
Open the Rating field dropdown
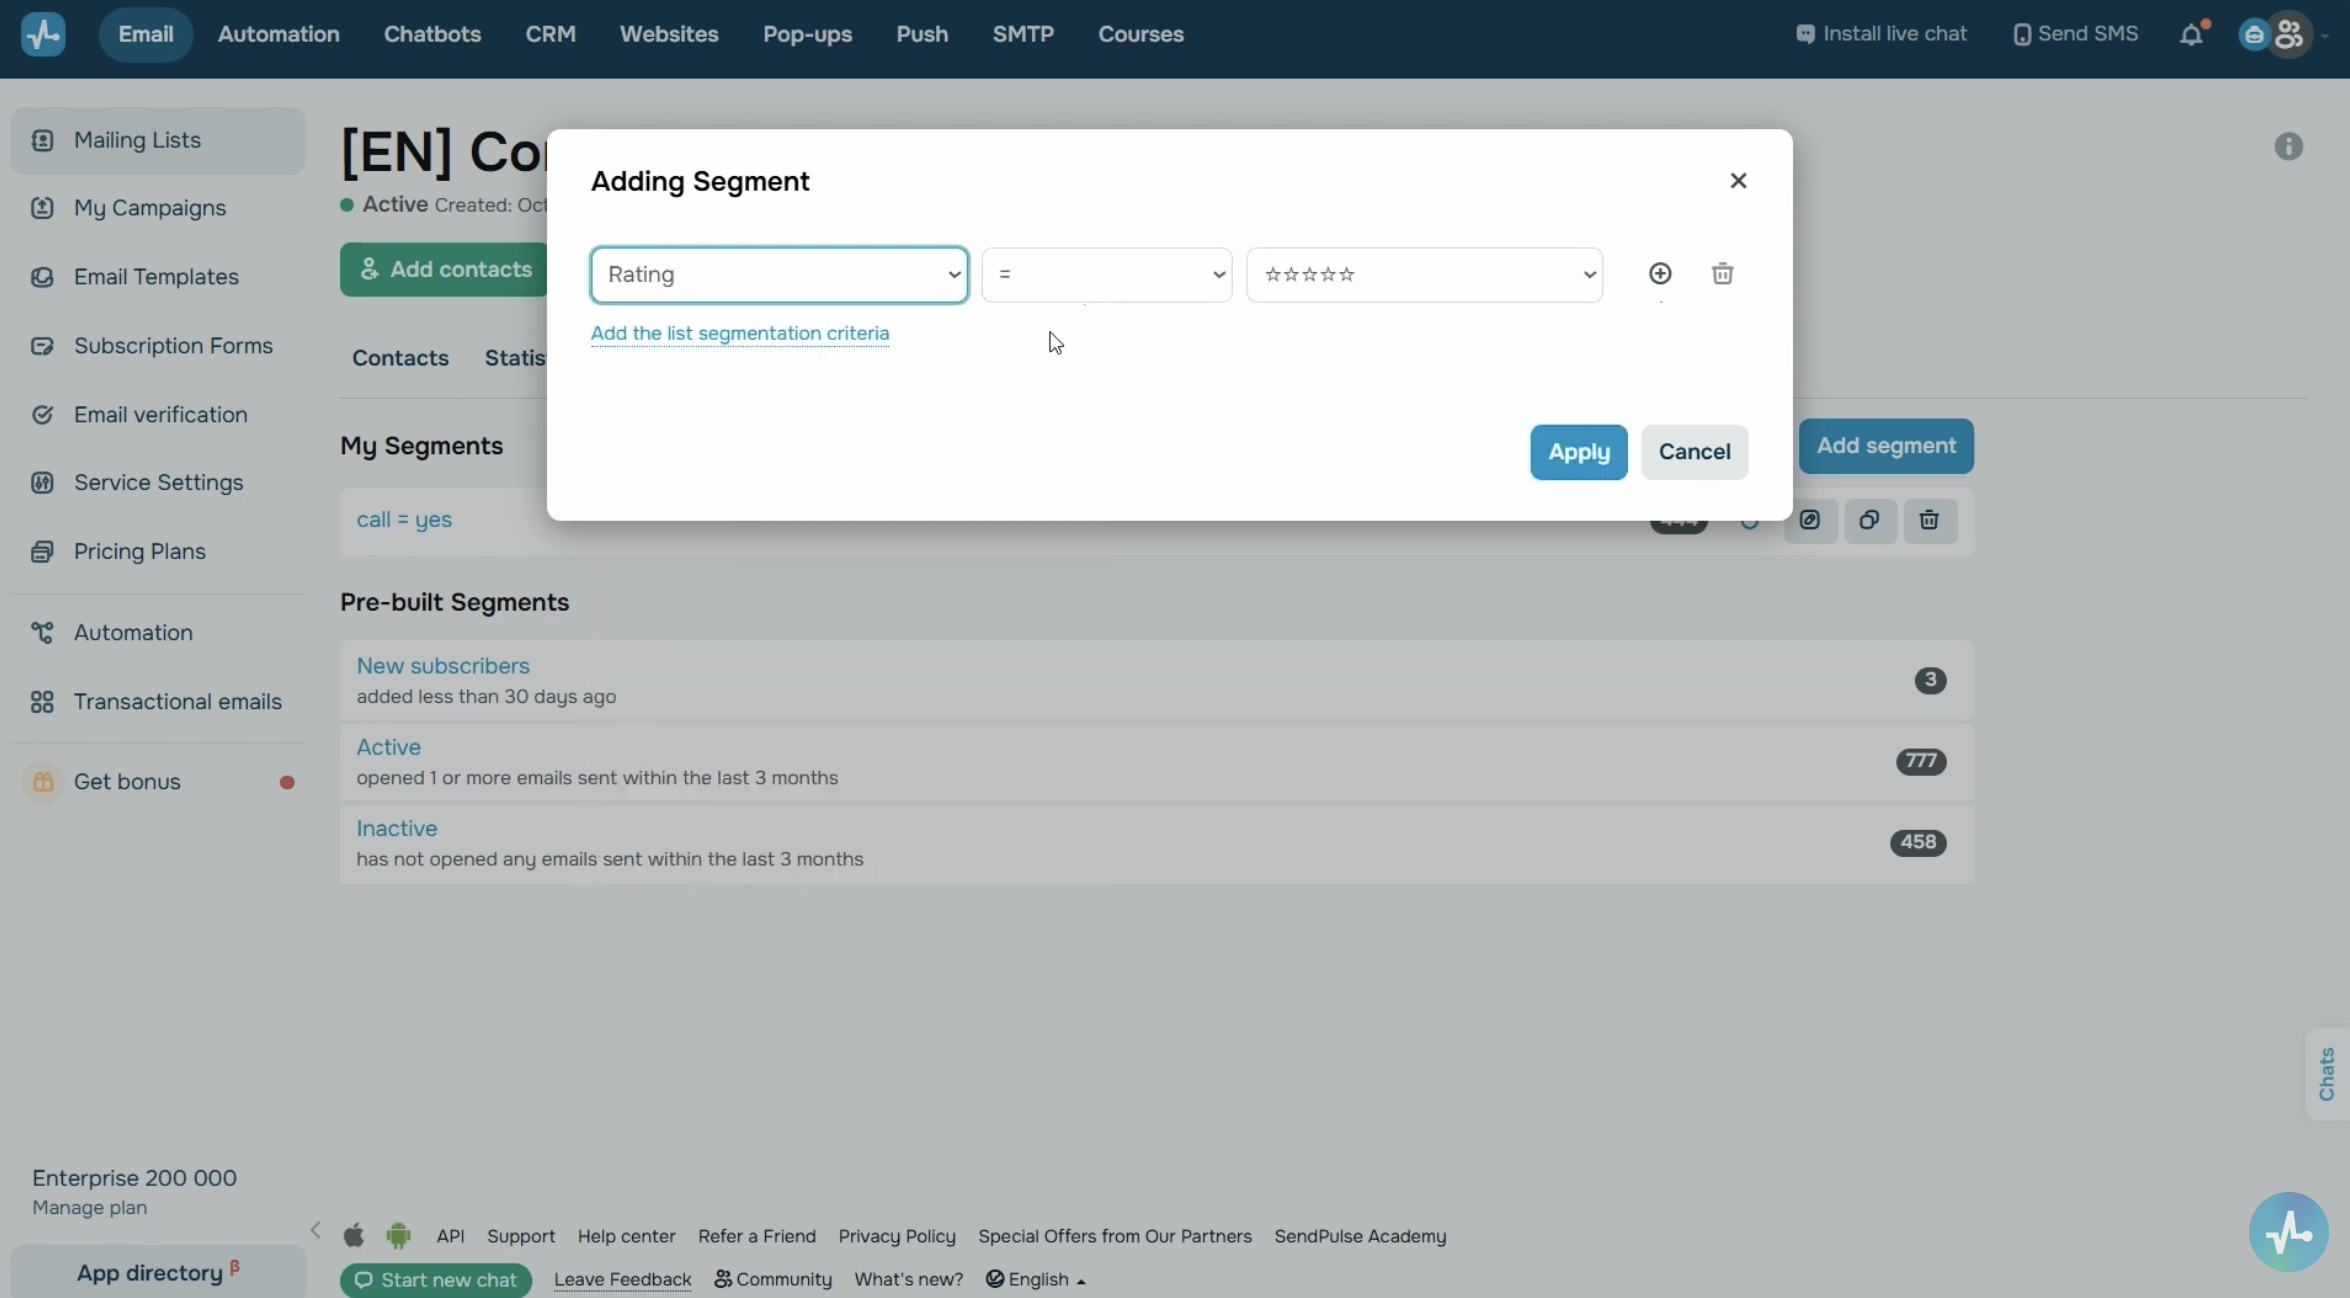(779, 275)
